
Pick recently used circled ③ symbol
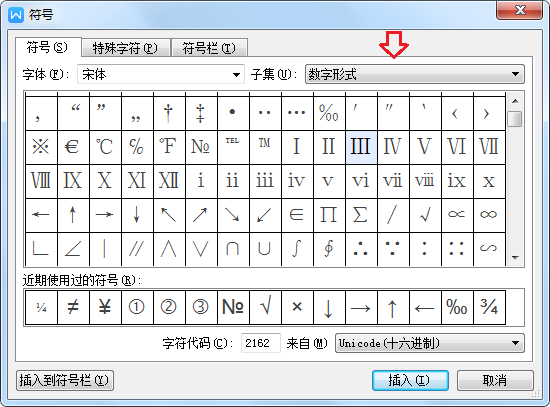(201, 308)
